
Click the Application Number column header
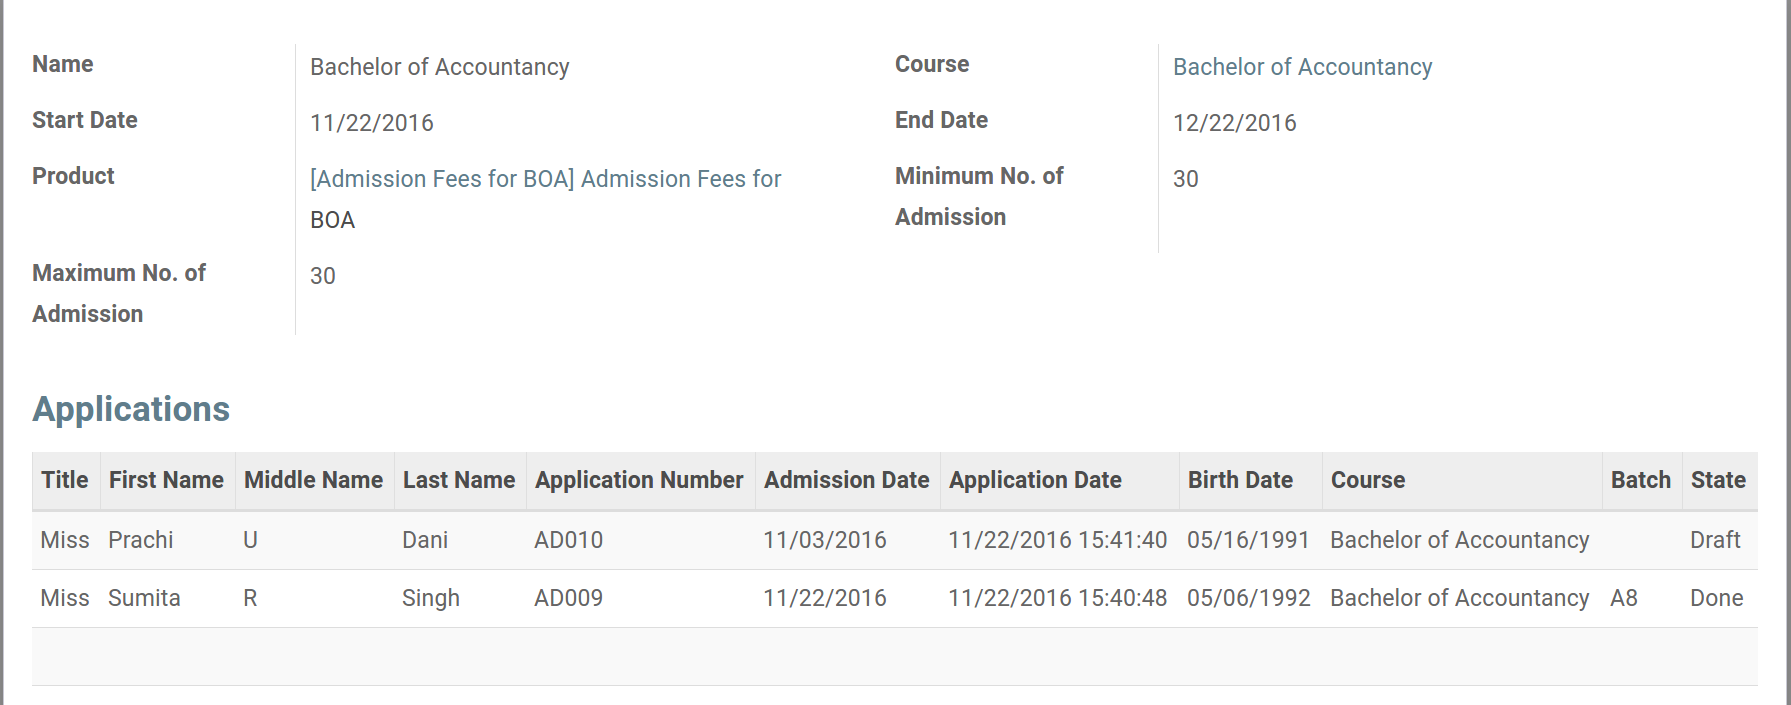coord(639,480)
